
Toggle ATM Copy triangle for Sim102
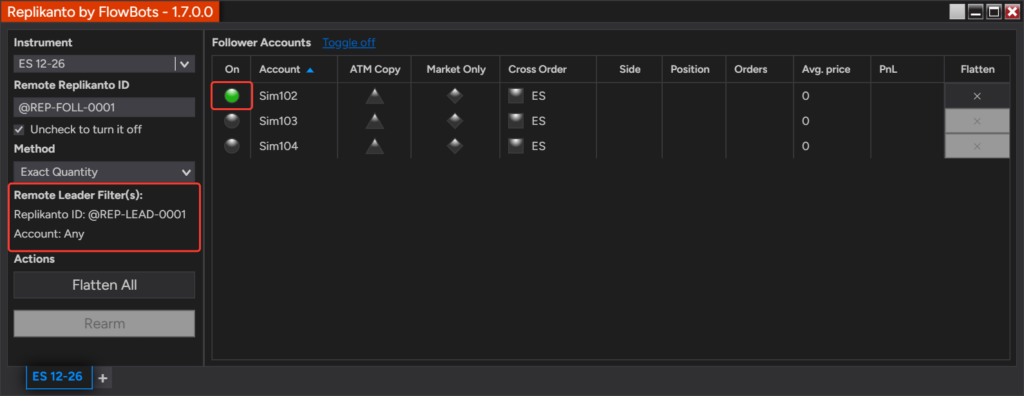coord(374,96)
